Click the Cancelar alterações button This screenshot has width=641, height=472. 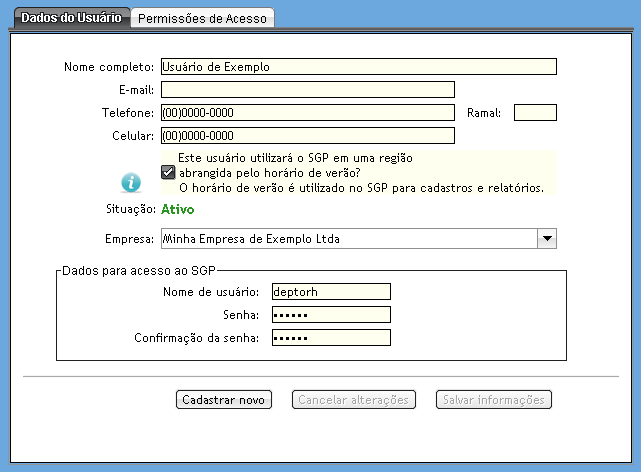pyautogui.click(x=352, y=400)
